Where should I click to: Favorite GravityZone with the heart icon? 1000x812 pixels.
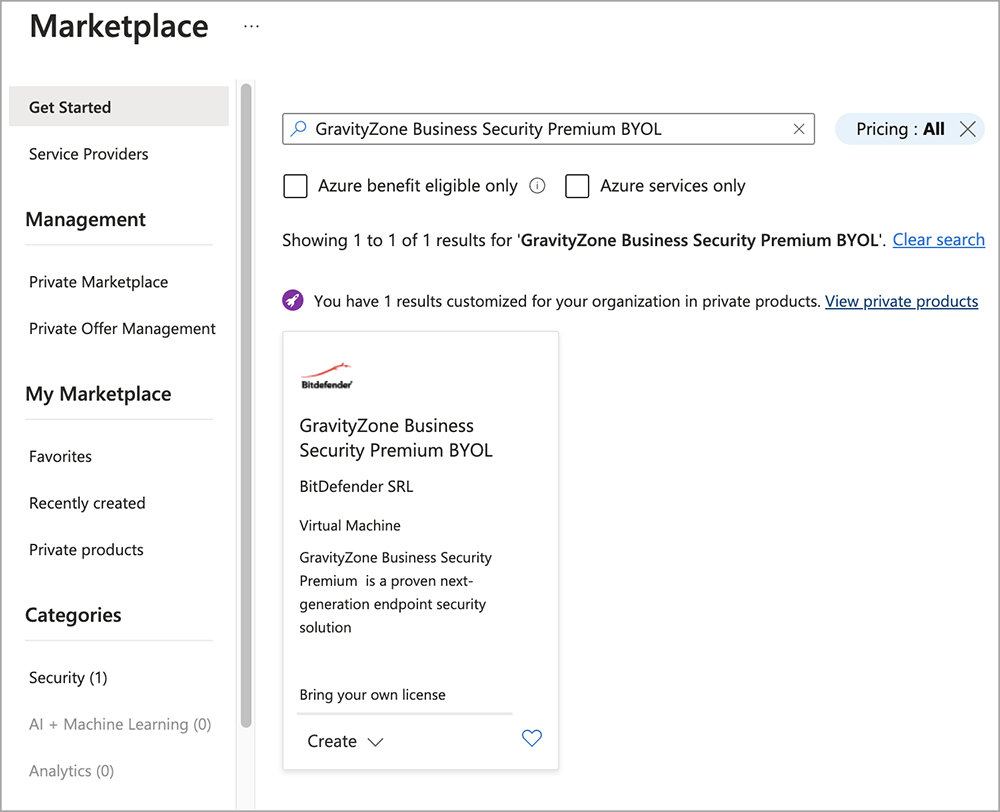tap(532, 739)
